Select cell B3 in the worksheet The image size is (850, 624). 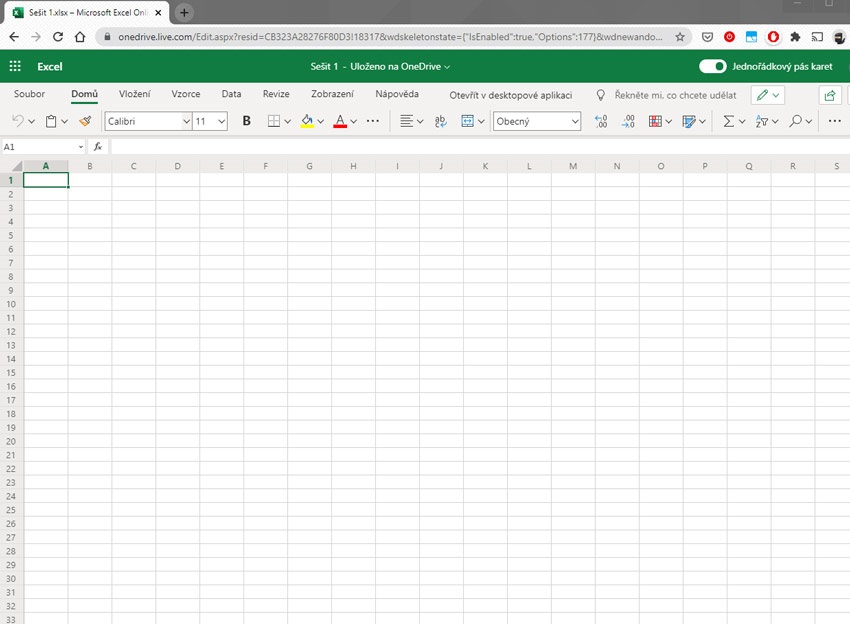coord(89,206)
